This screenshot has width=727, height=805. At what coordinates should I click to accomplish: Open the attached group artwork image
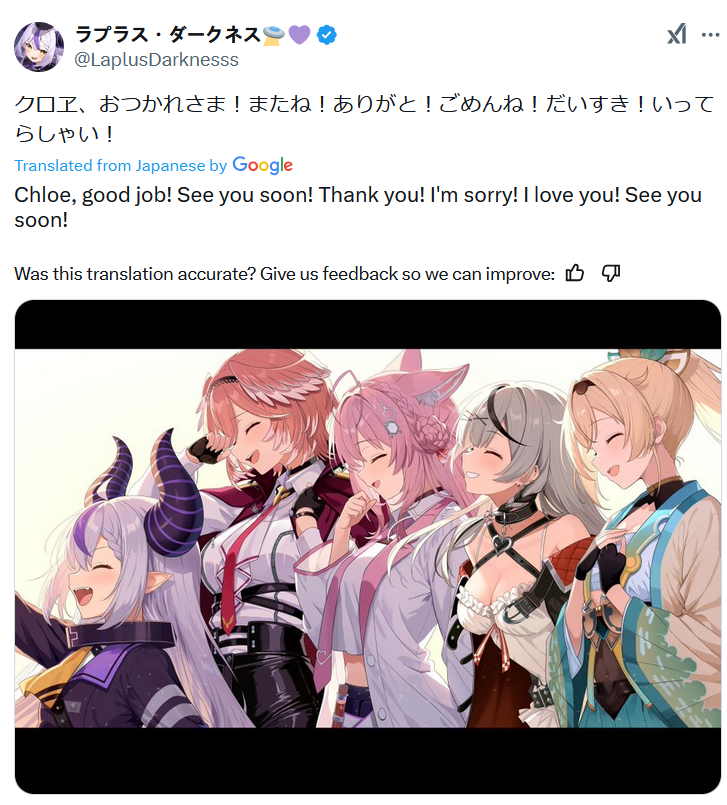tap(368, 547)
